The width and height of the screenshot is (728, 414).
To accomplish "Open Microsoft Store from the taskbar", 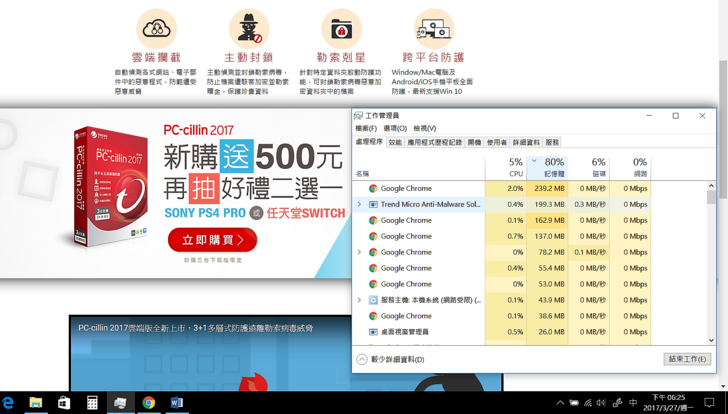I will point(63,403).
